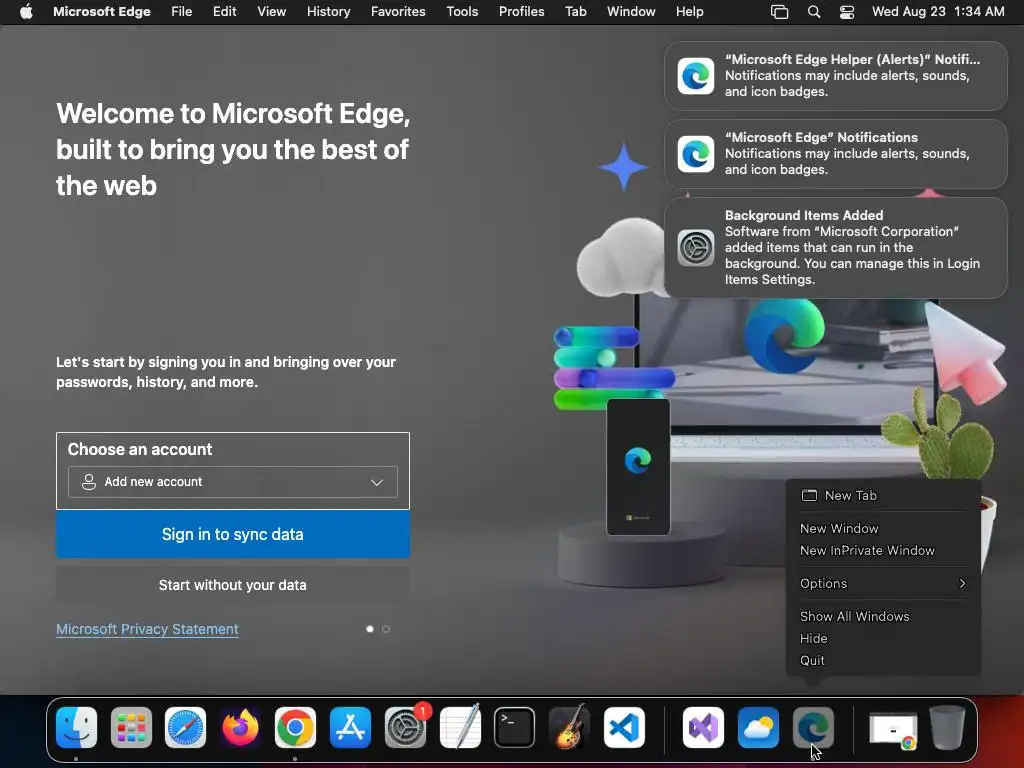This screenshot has height=768, width=1024.
Task: Open "Microsoft Edge" Notifications banner text
Action: pyautogui.click(x=847, y=153)
